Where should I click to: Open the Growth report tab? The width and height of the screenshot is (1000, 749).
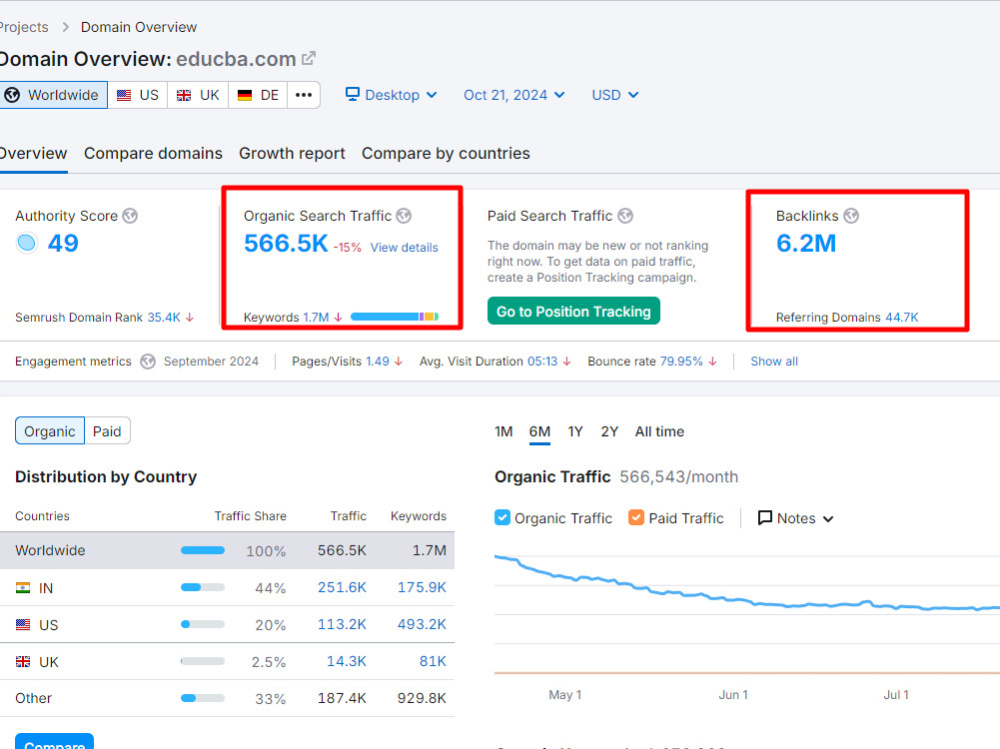coord(292,154)
